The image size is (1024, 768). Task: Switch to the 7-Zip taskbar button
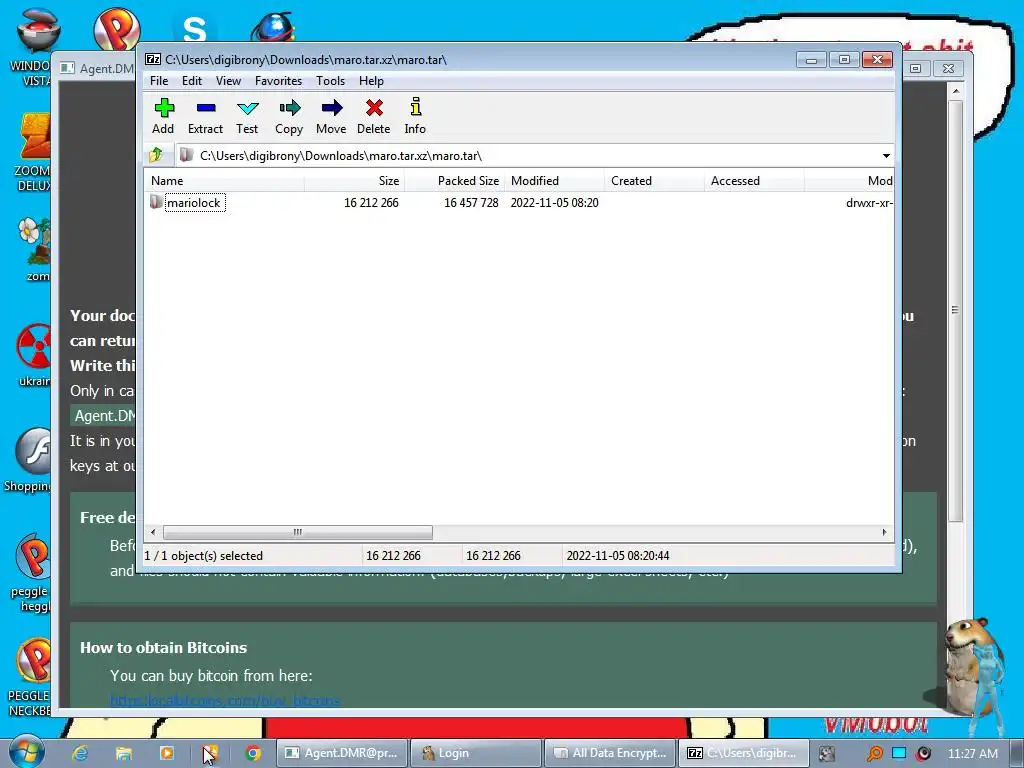tap(744, 753)
